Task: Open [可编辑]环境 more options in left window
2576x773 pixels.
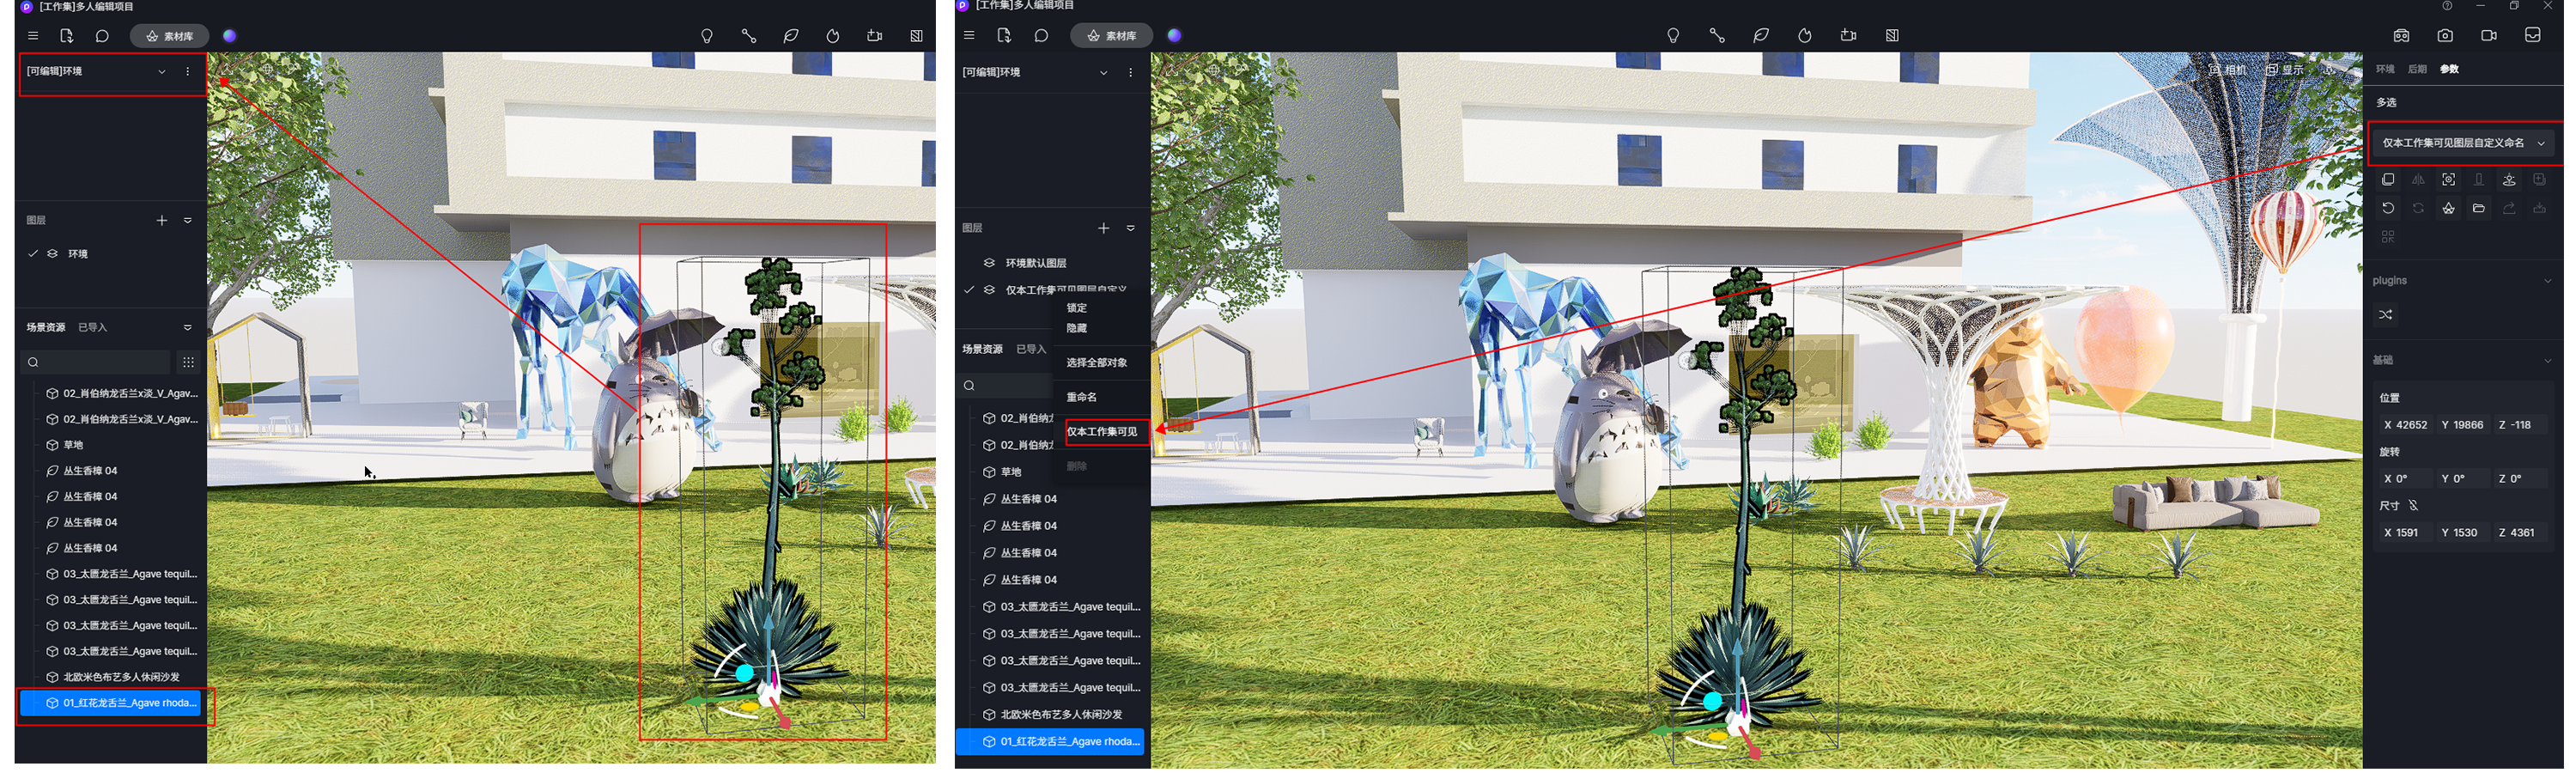Action: [x=188, y=71]
